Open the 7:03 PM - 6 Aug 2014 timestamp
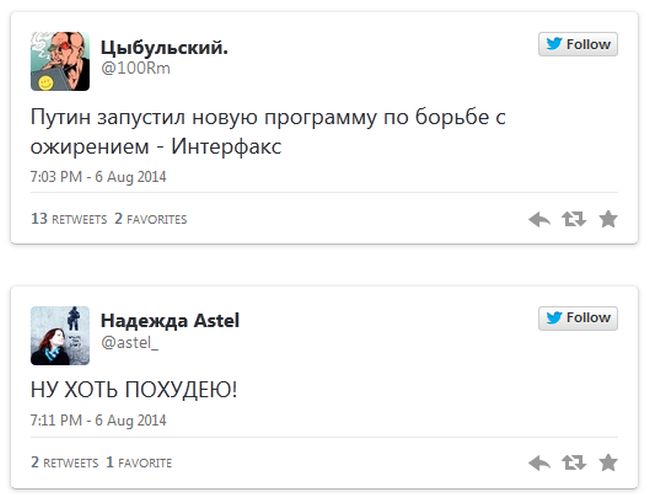This screenshot has width=650, height=498. pos(98,177)
